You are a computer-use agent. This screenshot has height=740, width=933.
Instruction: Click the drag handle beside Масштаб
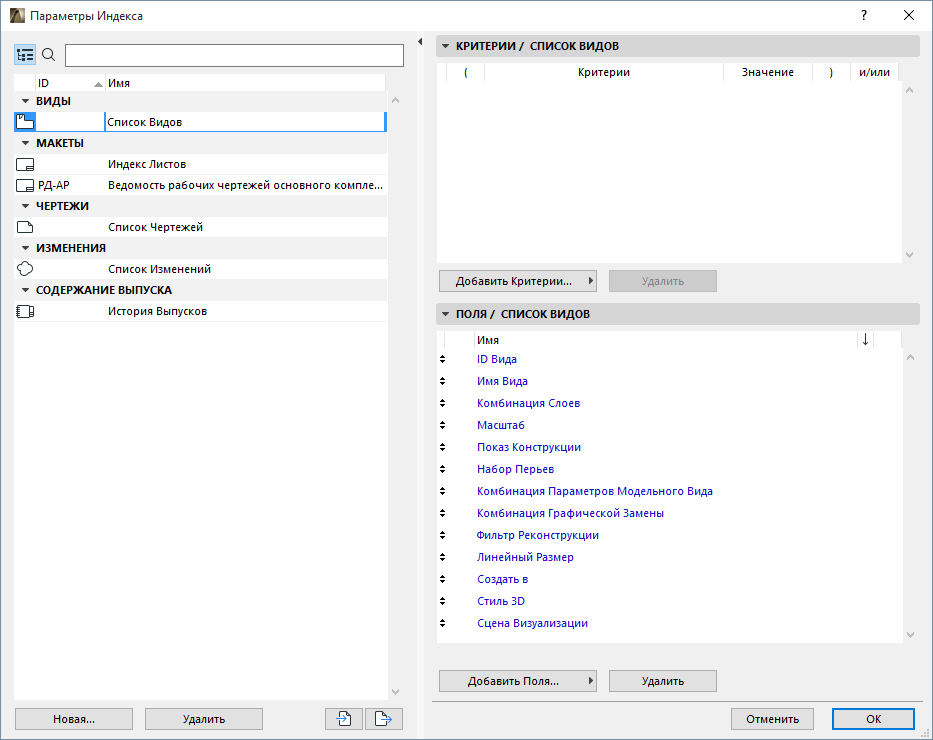443,425
